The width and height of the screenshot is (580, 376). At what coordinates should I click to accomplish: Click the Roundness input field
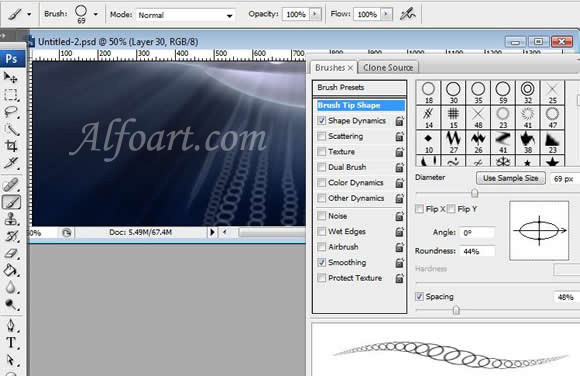coord(477,251)
